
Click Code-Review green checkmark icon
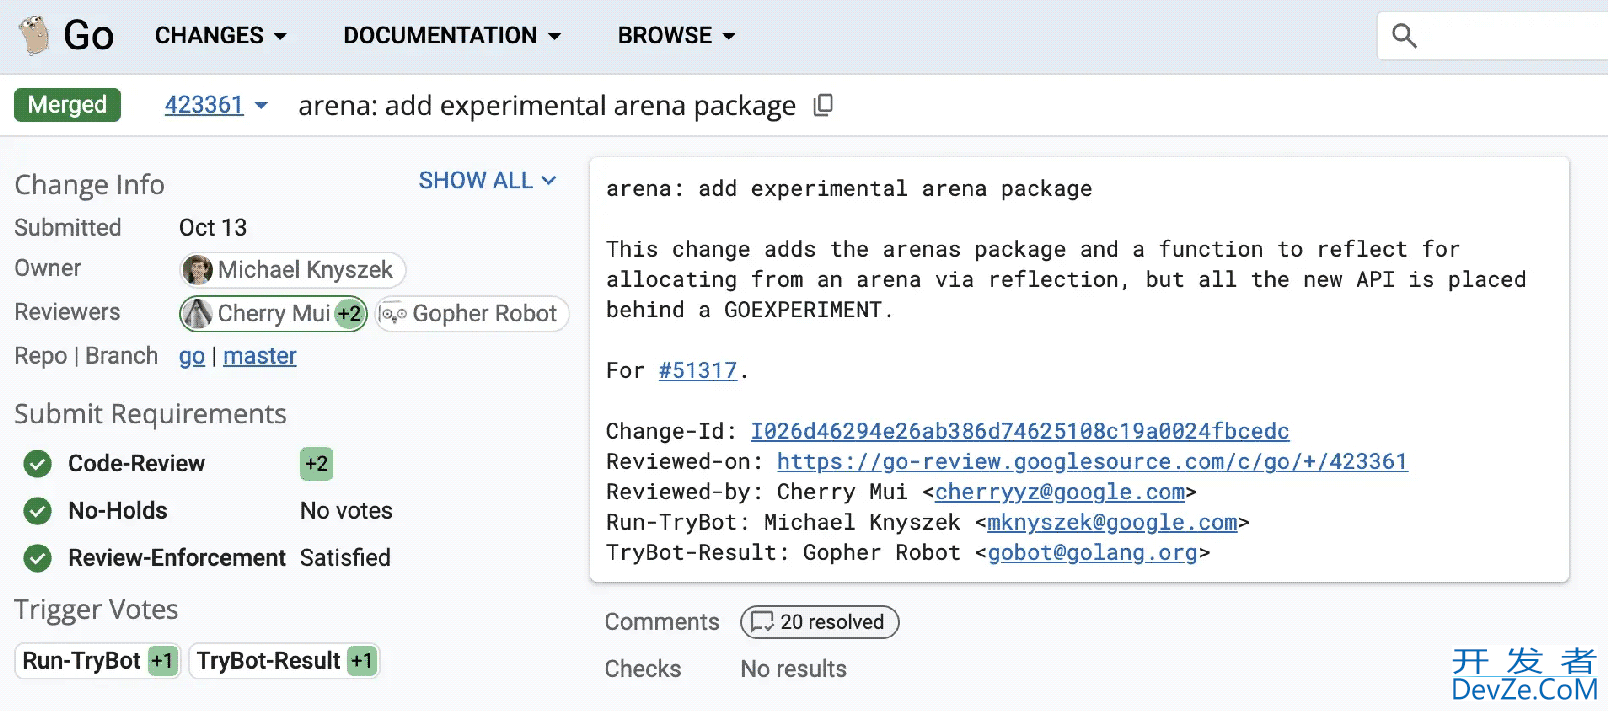tap(38, 464)
